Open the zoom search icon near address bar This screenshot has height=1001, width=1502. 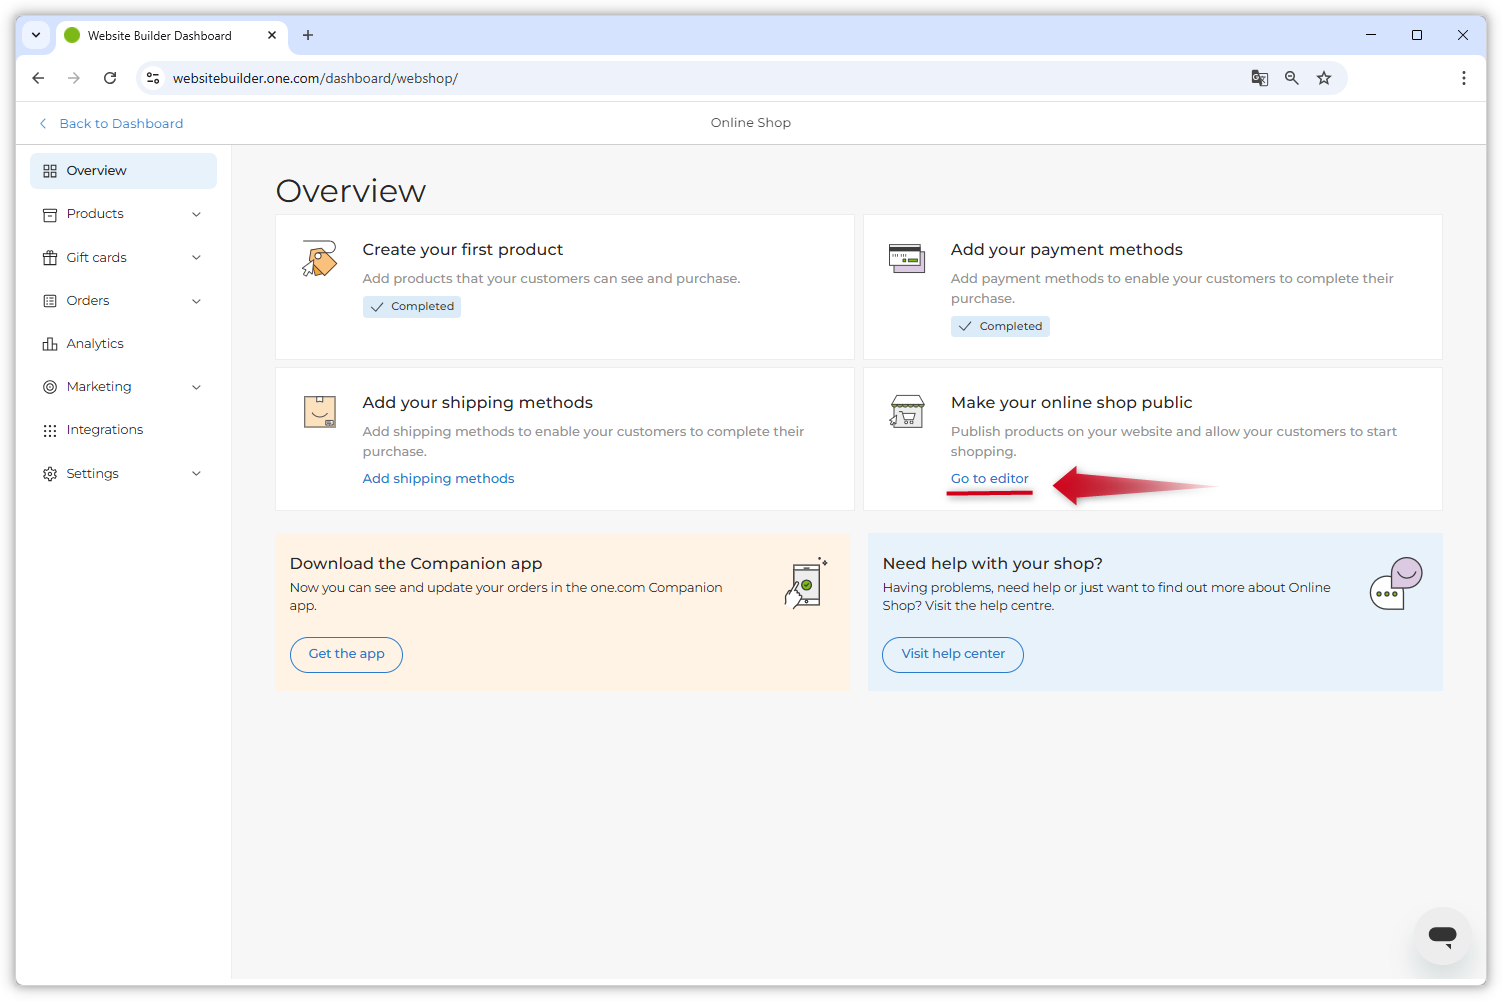[x=1291, y=77]
